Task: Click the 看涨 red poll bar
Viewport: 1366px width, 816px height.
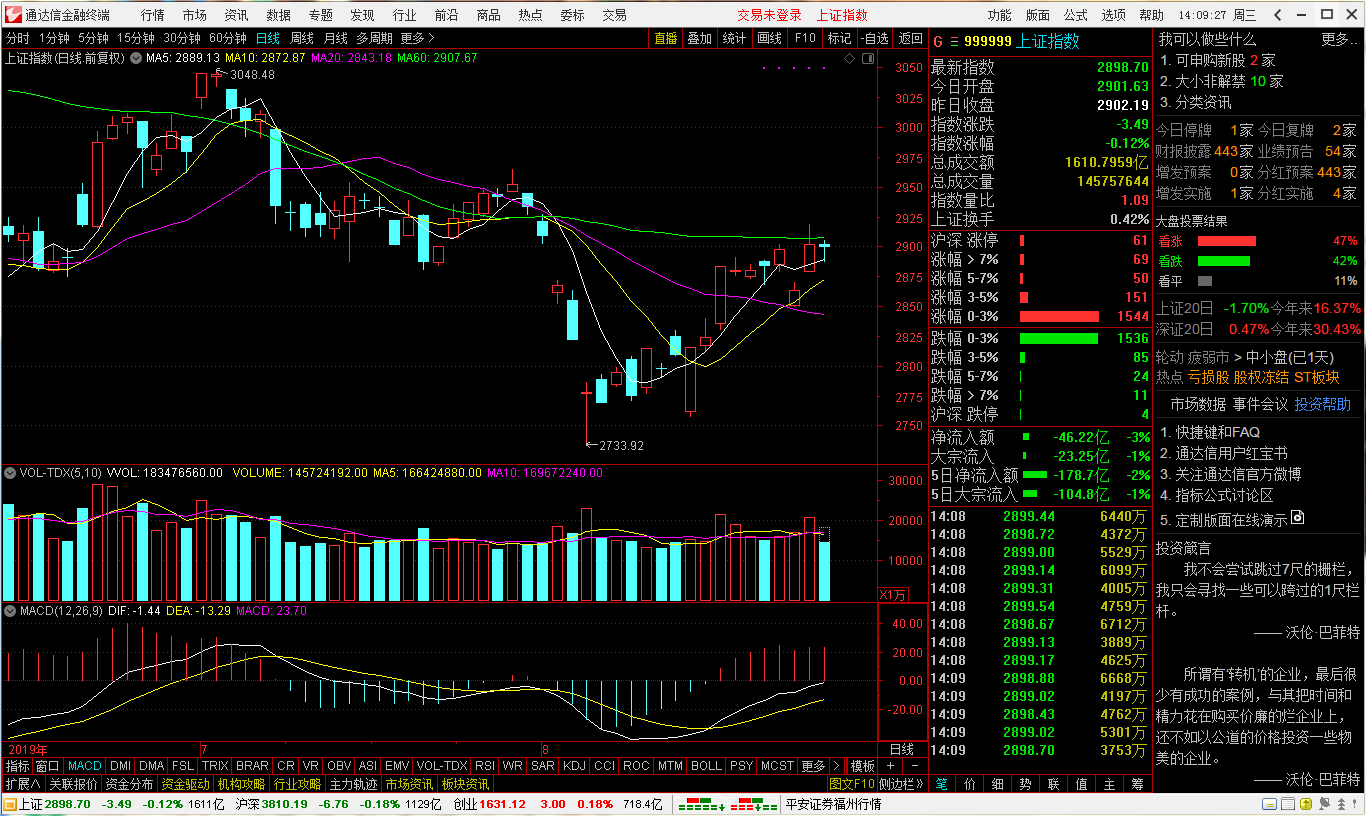Action: [1227, 241]
